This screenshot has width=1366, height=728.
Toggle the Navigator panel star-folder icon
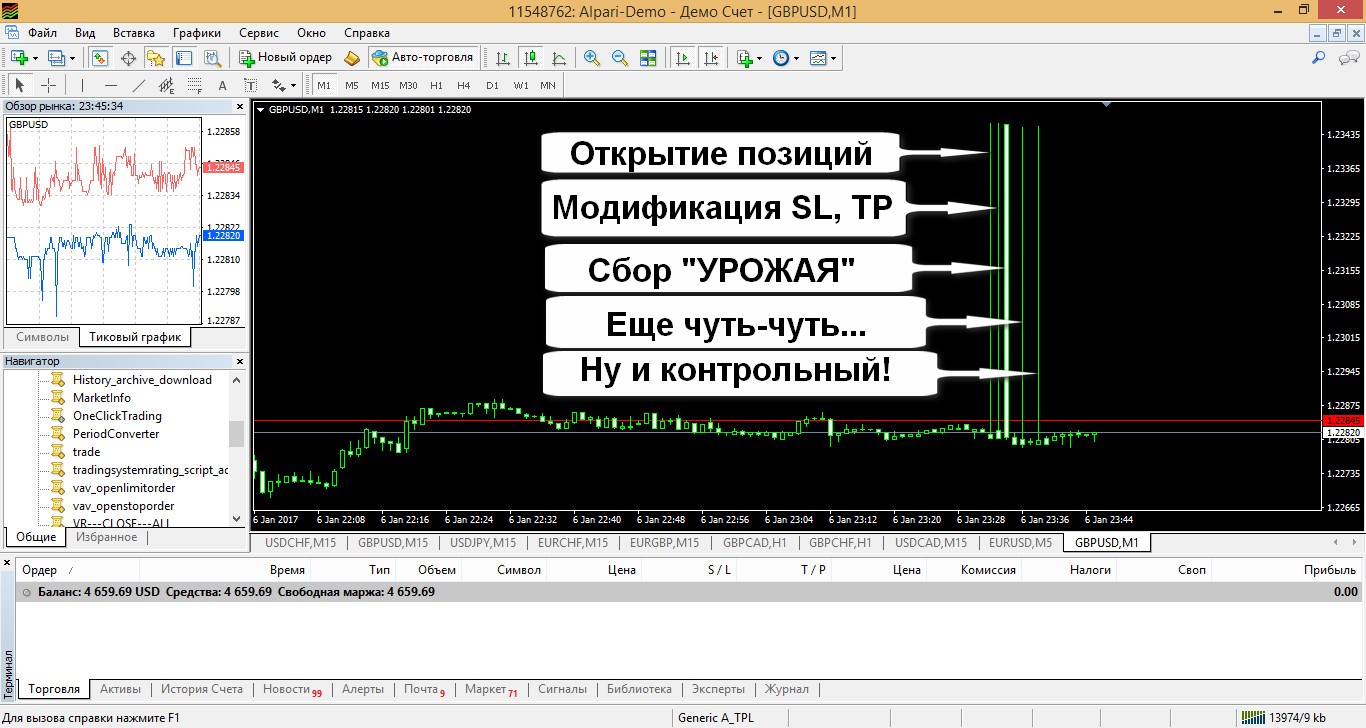pos(156,58)
